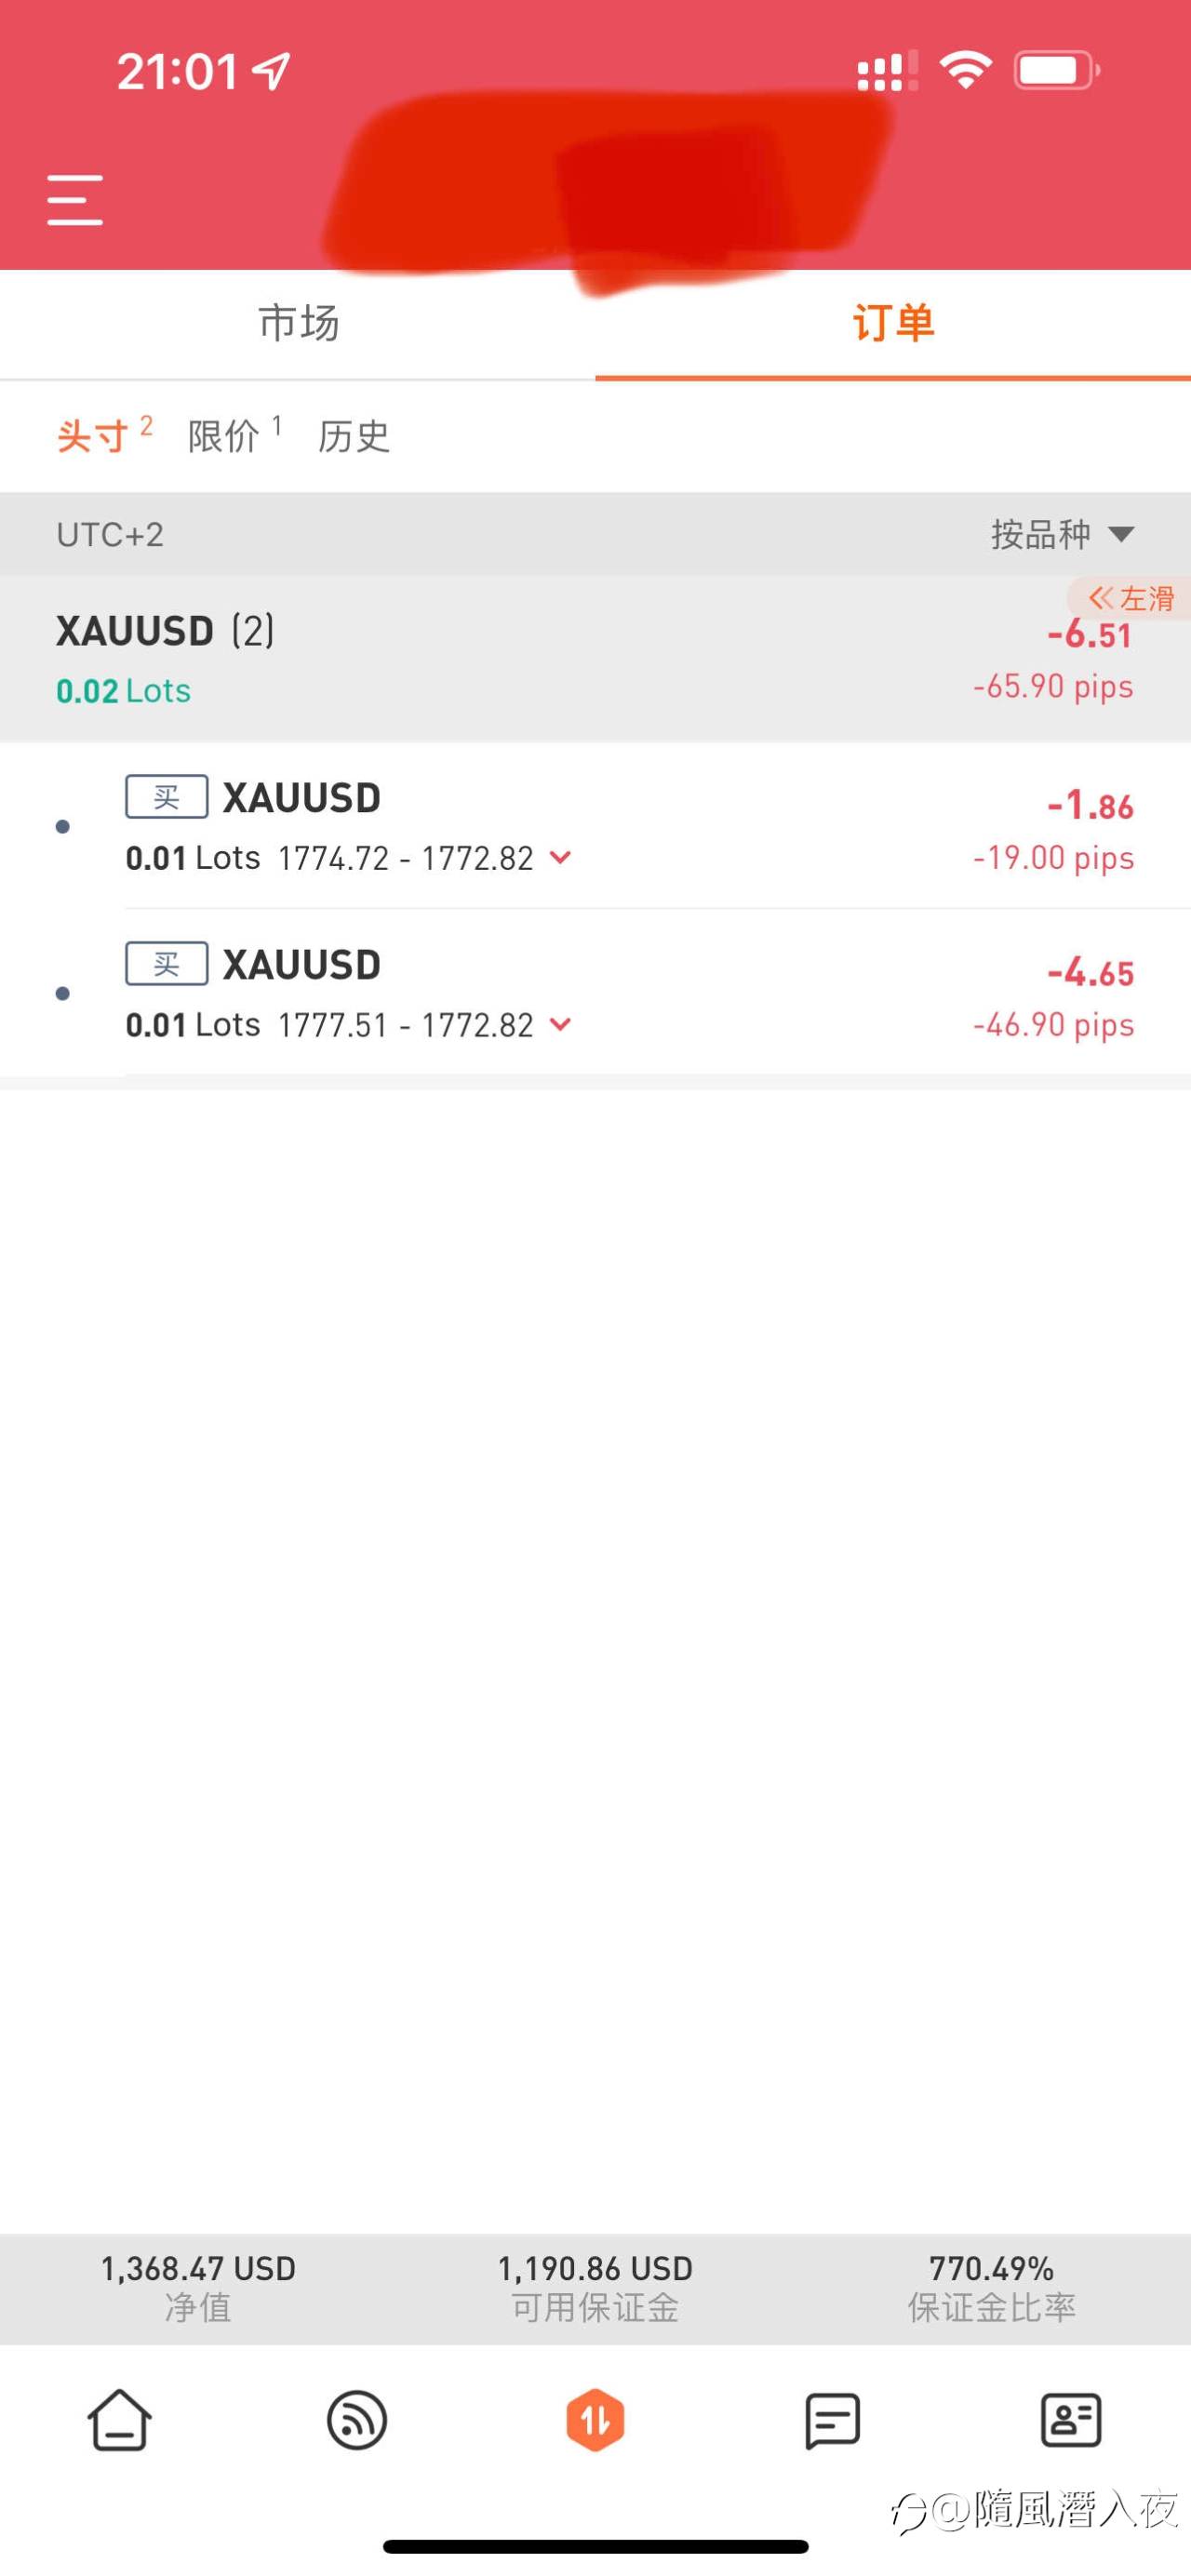Tap the orange trade icon
This screenshot has height=2576, width=1191.
point(595,2421)
